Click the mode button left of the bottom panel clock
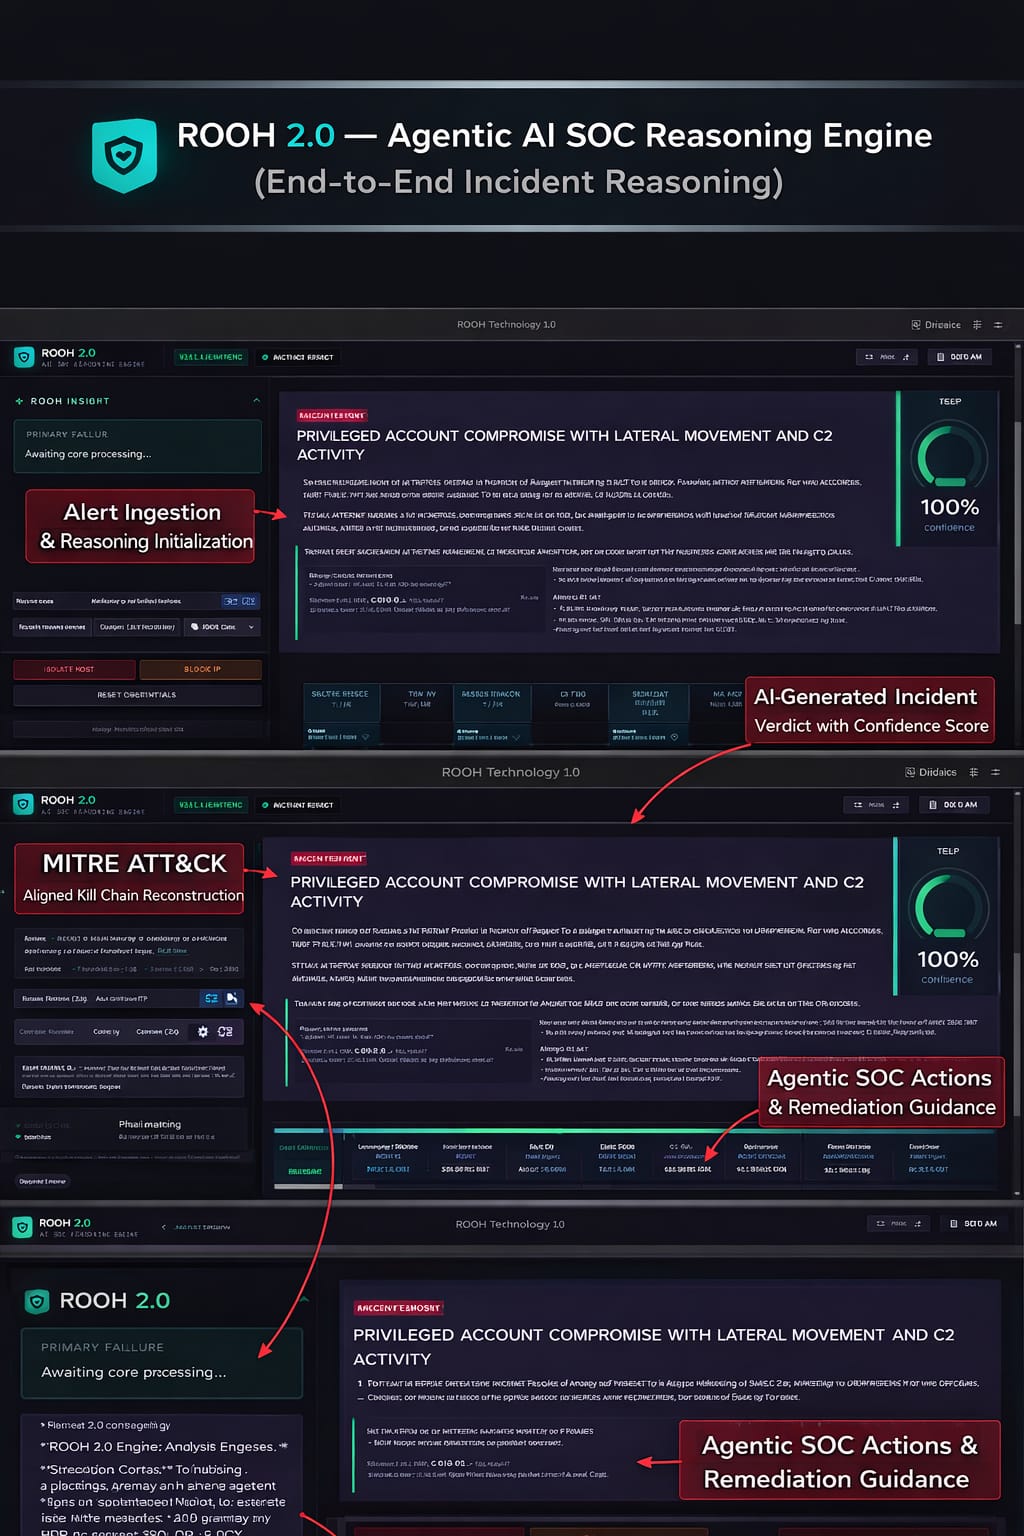The height and width of the screenshot is (1536, 1024). tap(899, 1224)
